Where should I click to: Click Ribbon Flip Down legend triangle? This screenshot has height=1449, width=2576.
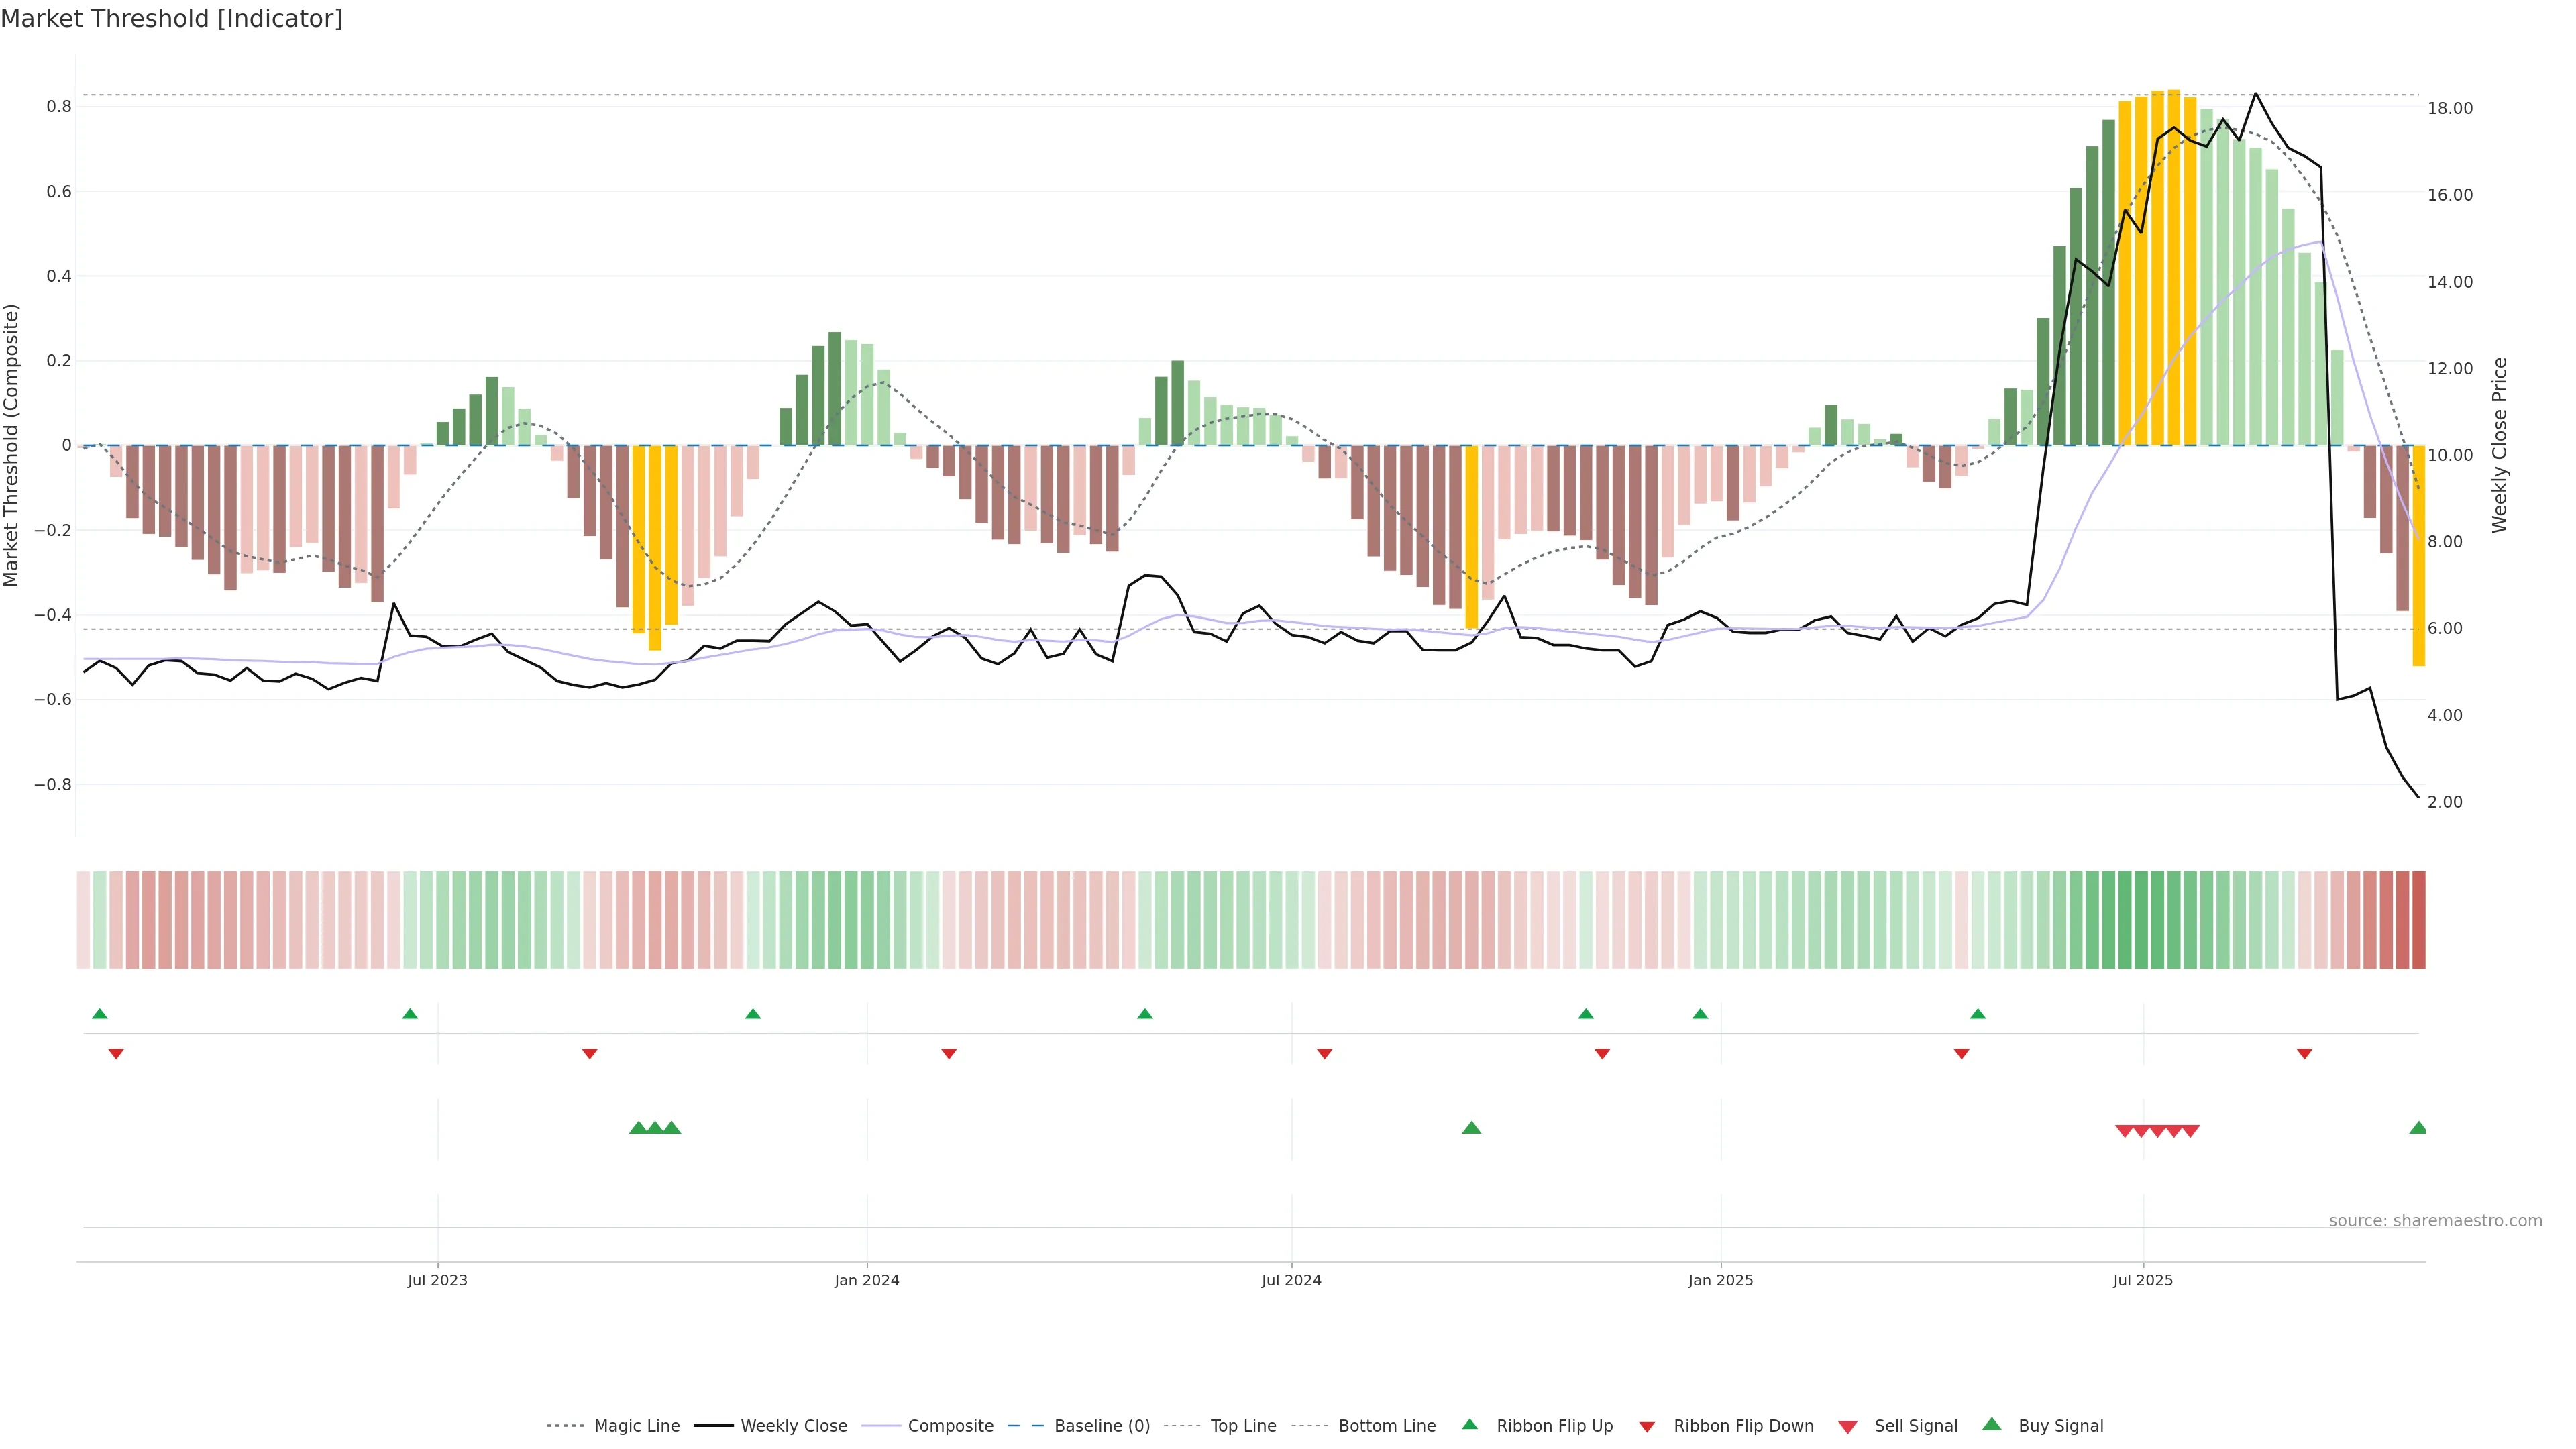tap(1646, 1427)
